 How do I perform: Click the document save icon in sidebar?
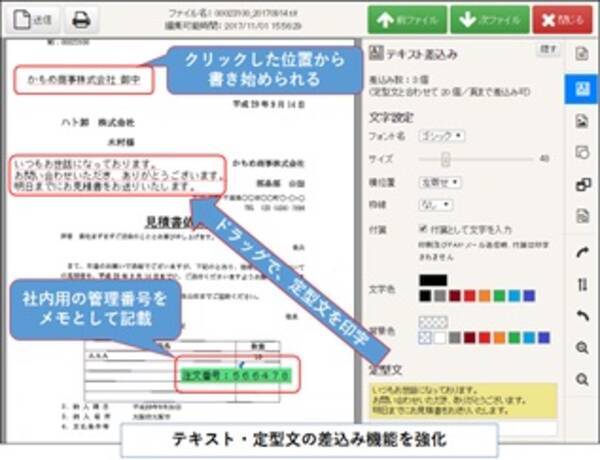[582, 216]
